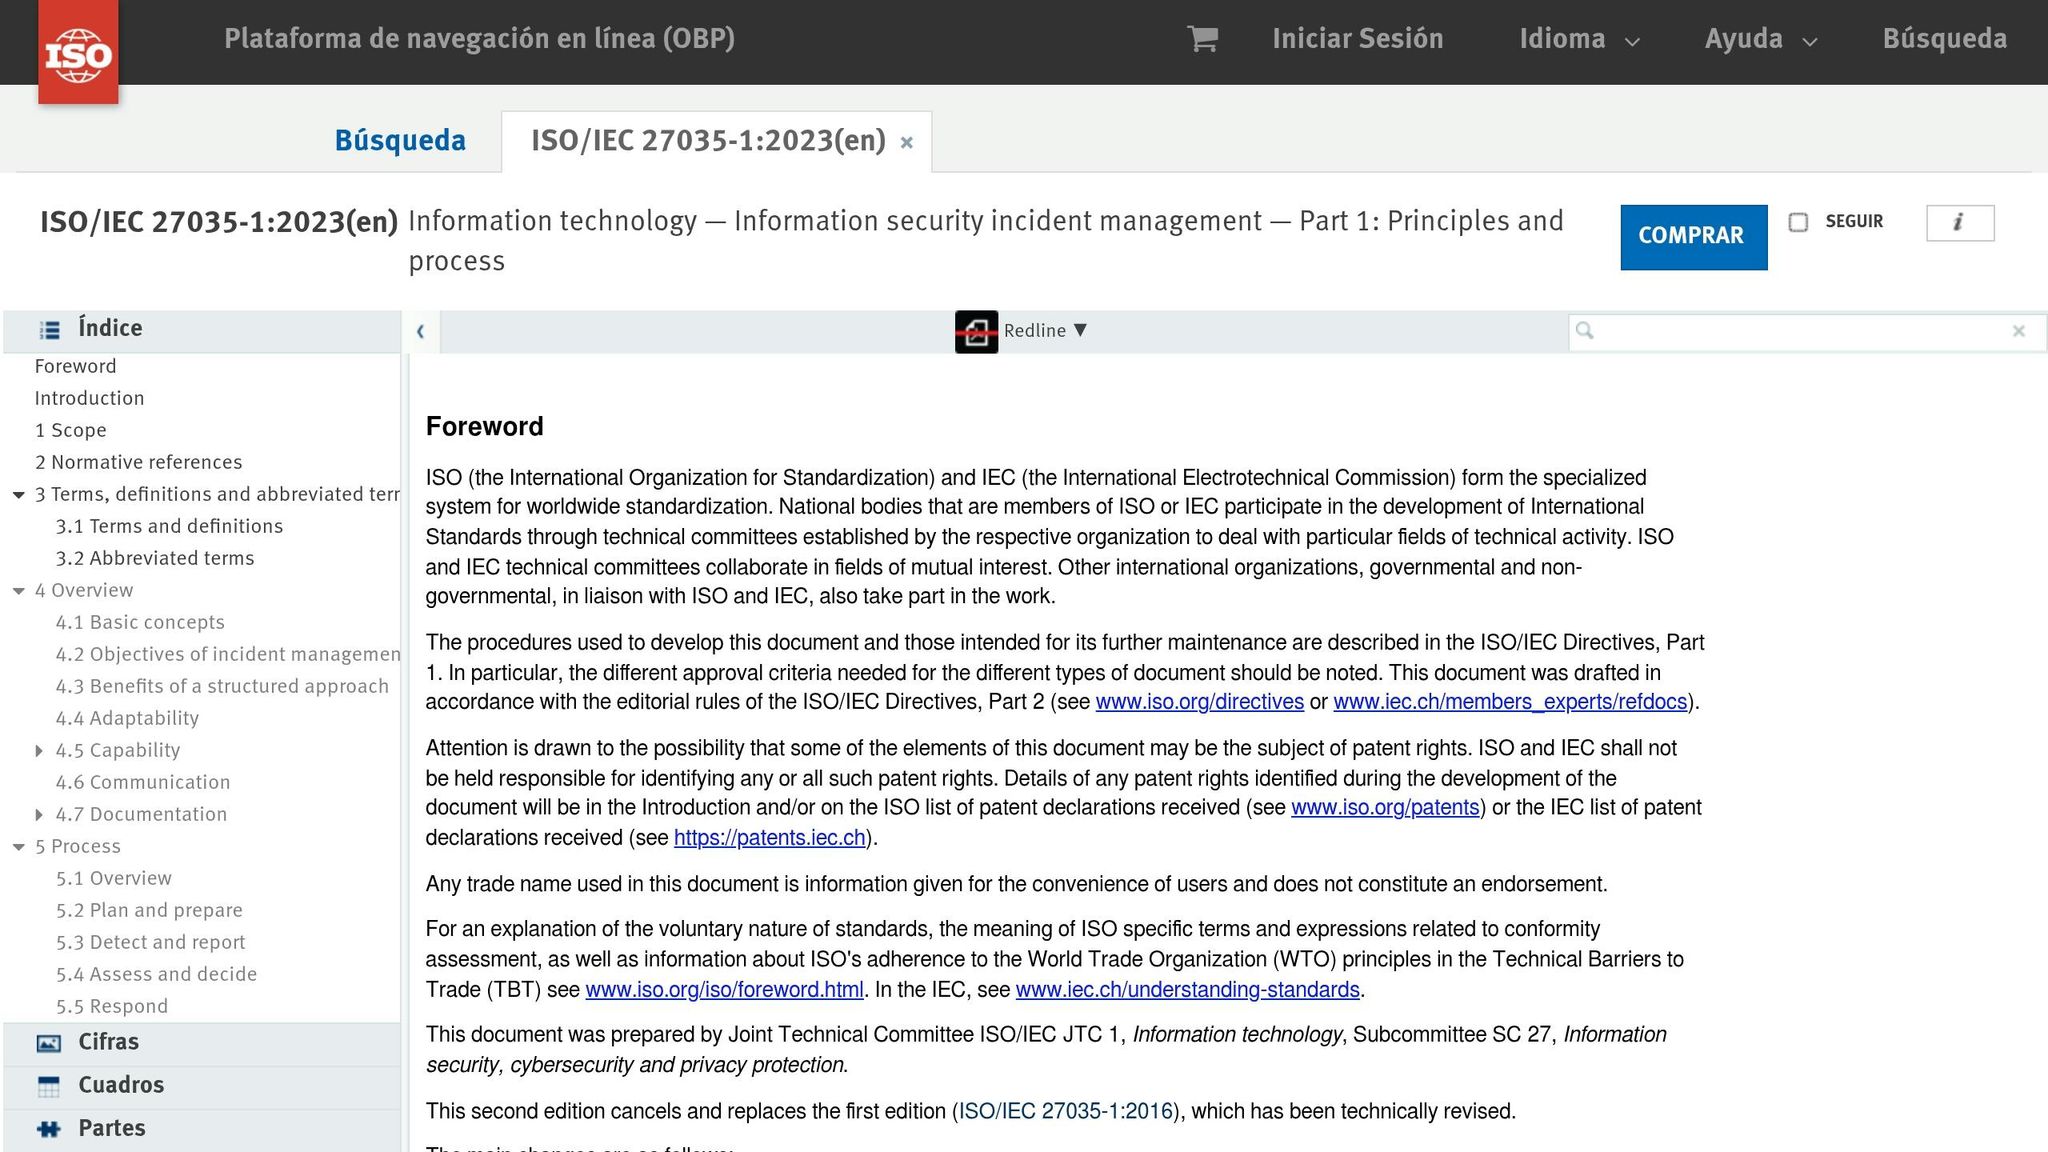Image resolution: width=2048 pixels, height=1152 pixels.
Task: Open the Cuadros panel
Action: (x=202, y=1086)
